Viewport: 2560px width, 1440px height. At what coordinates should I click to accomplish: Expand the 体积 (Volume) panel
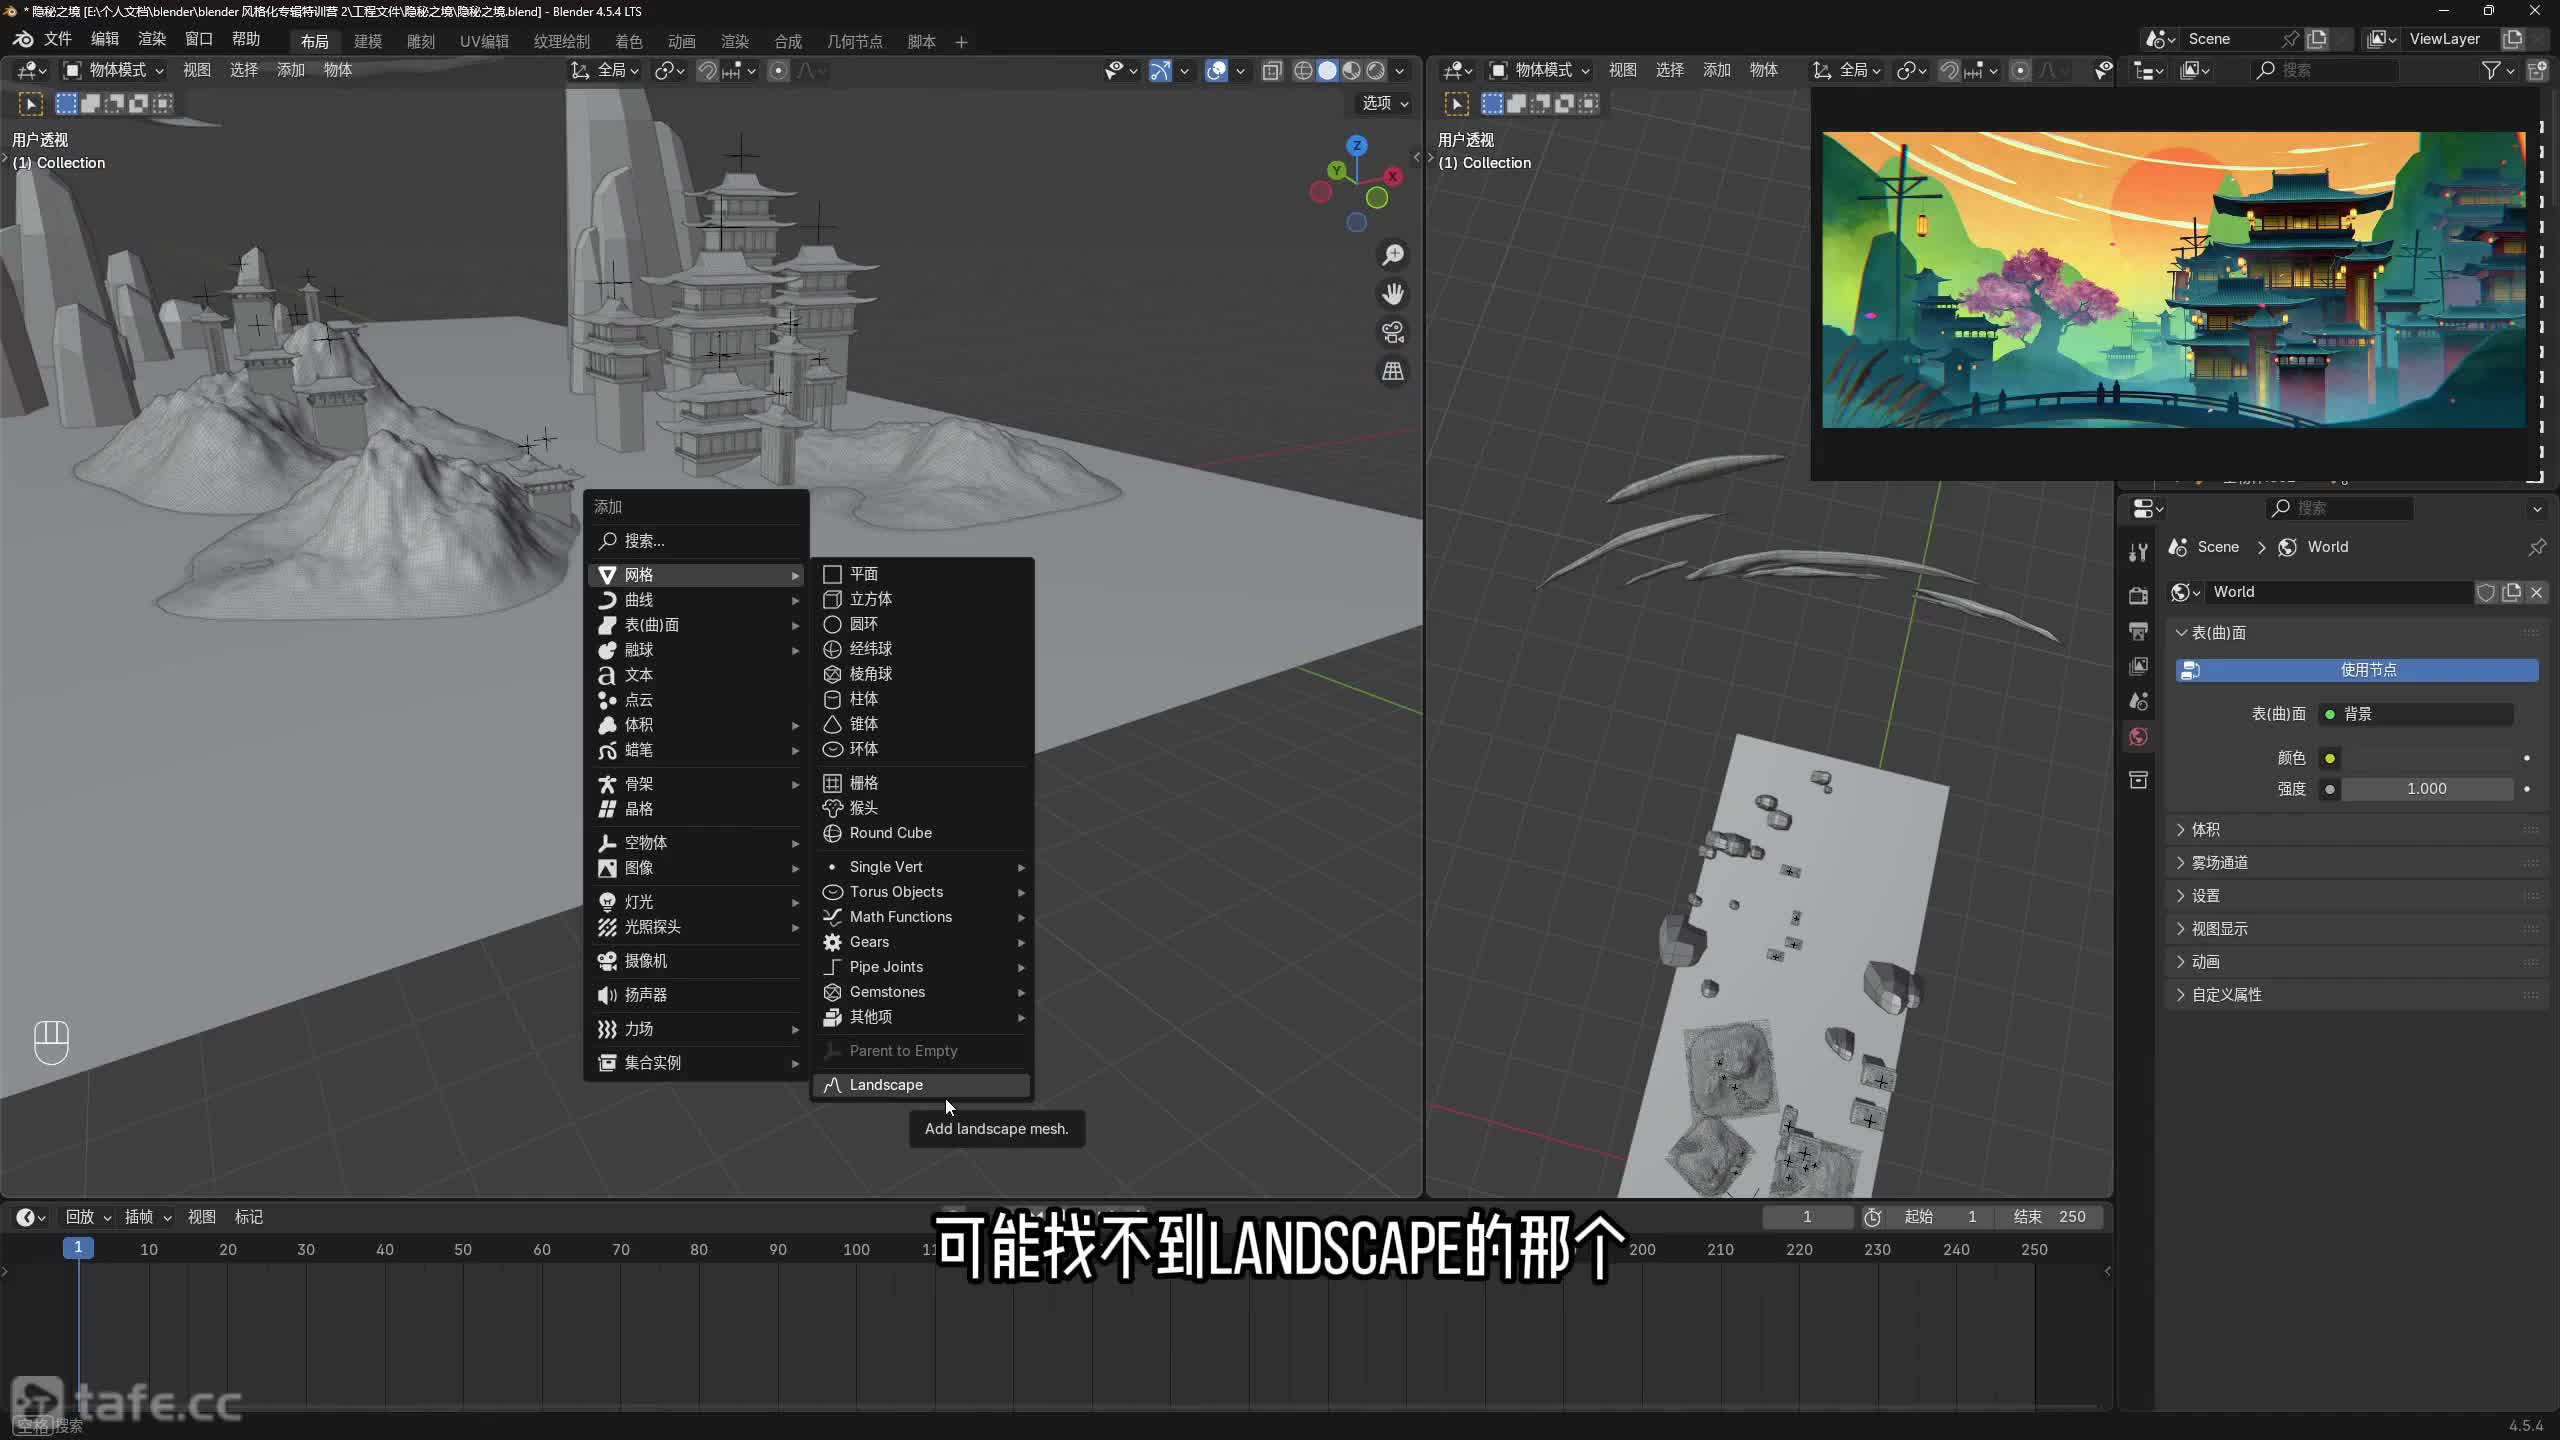pos(2206,829)
